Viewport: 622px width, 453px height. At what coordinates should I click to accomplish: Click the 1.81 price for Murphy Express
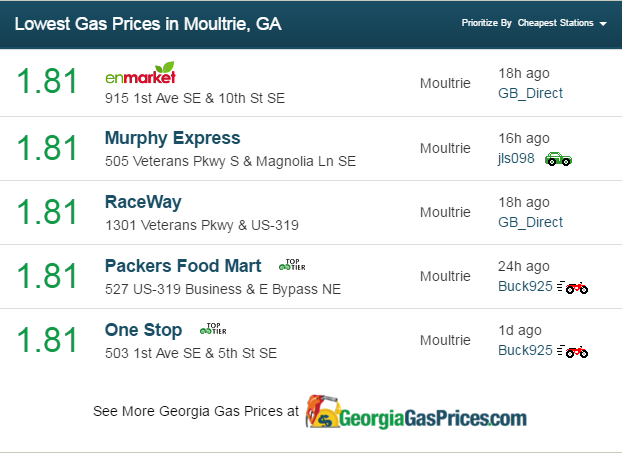[47, 148]
